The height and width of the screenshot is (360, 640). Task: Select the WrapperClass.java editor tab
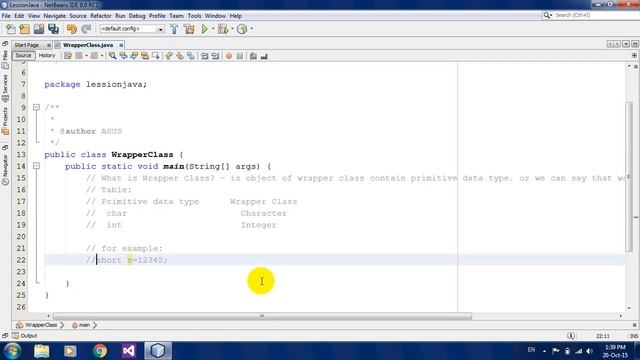pos(88,45)
